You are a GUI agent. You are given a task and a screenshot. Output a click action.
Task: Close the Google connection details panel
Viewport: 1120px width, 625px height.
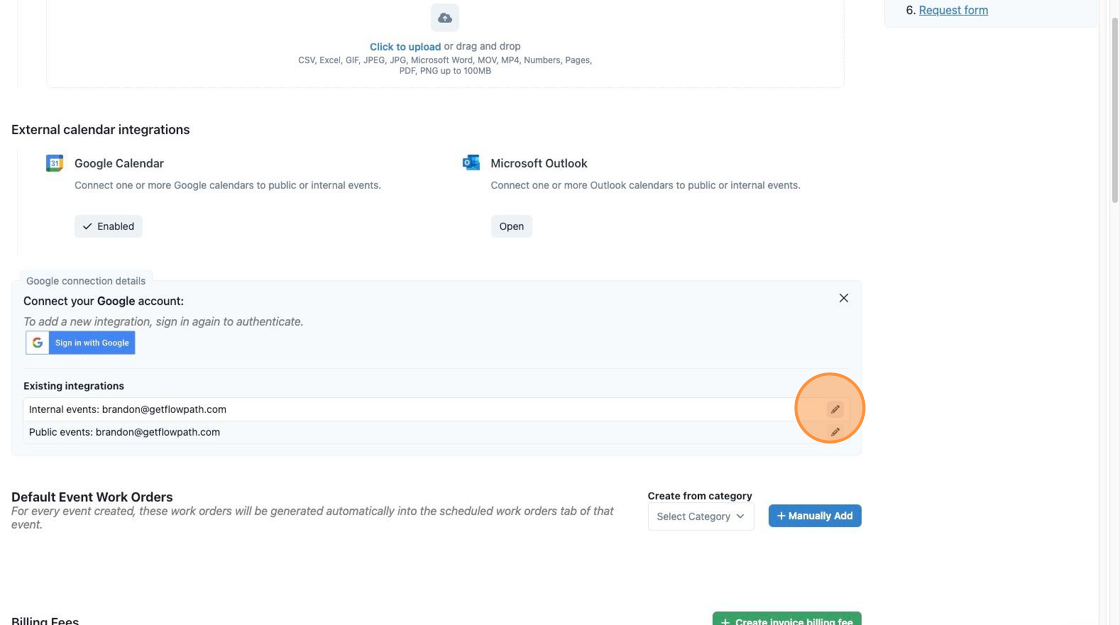tap(844, 298)
